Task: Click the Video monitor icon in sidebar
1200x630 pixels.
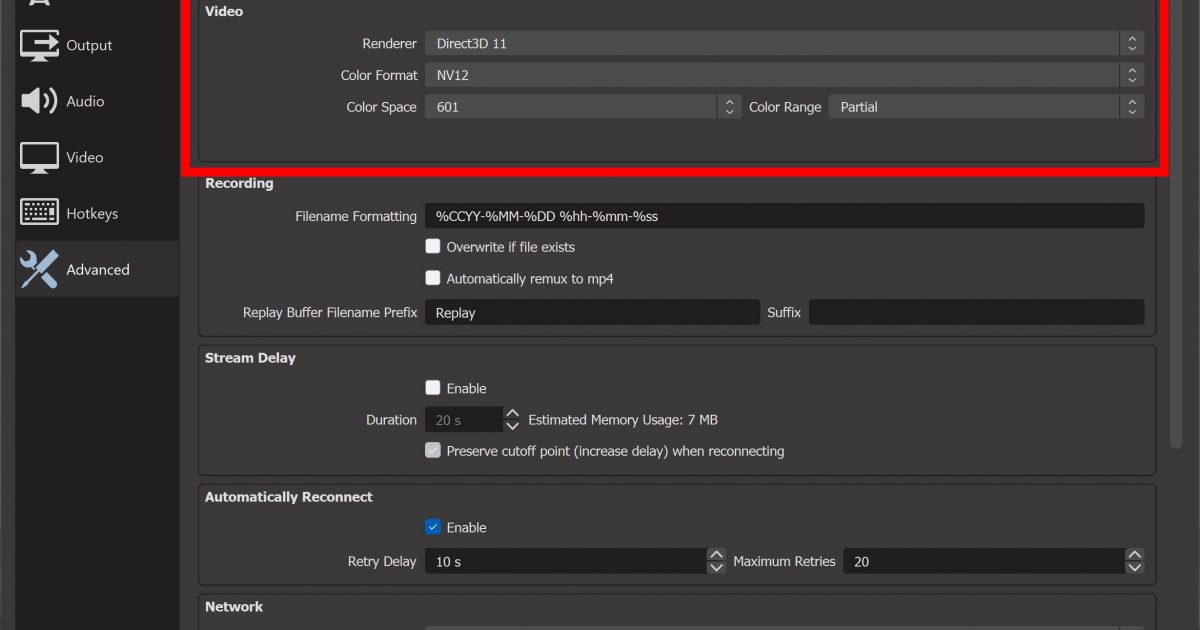Action: (40, 157)
